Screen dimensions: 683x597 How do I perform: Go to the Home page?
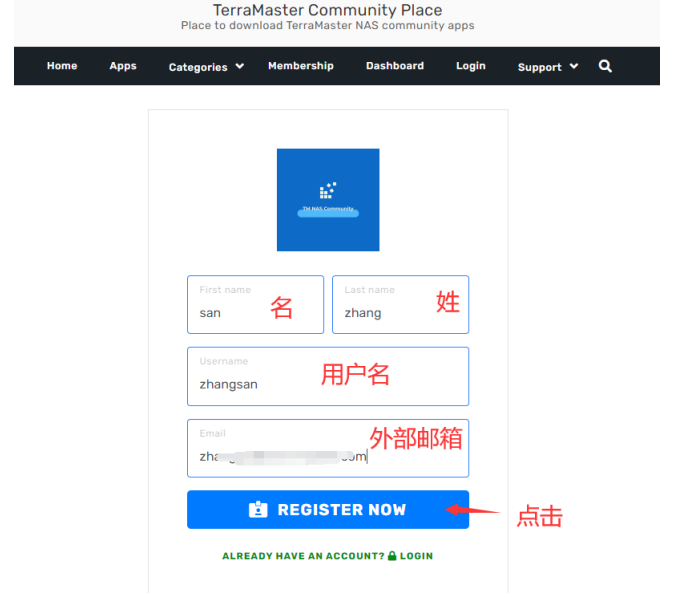[x=62, y=66]
